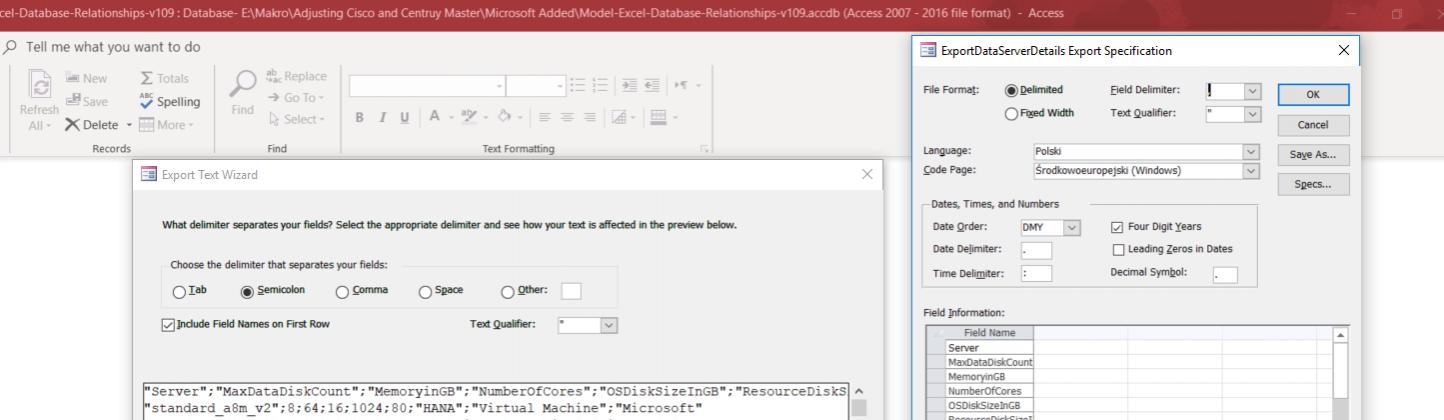Select the Tab delimiter option

181,291
